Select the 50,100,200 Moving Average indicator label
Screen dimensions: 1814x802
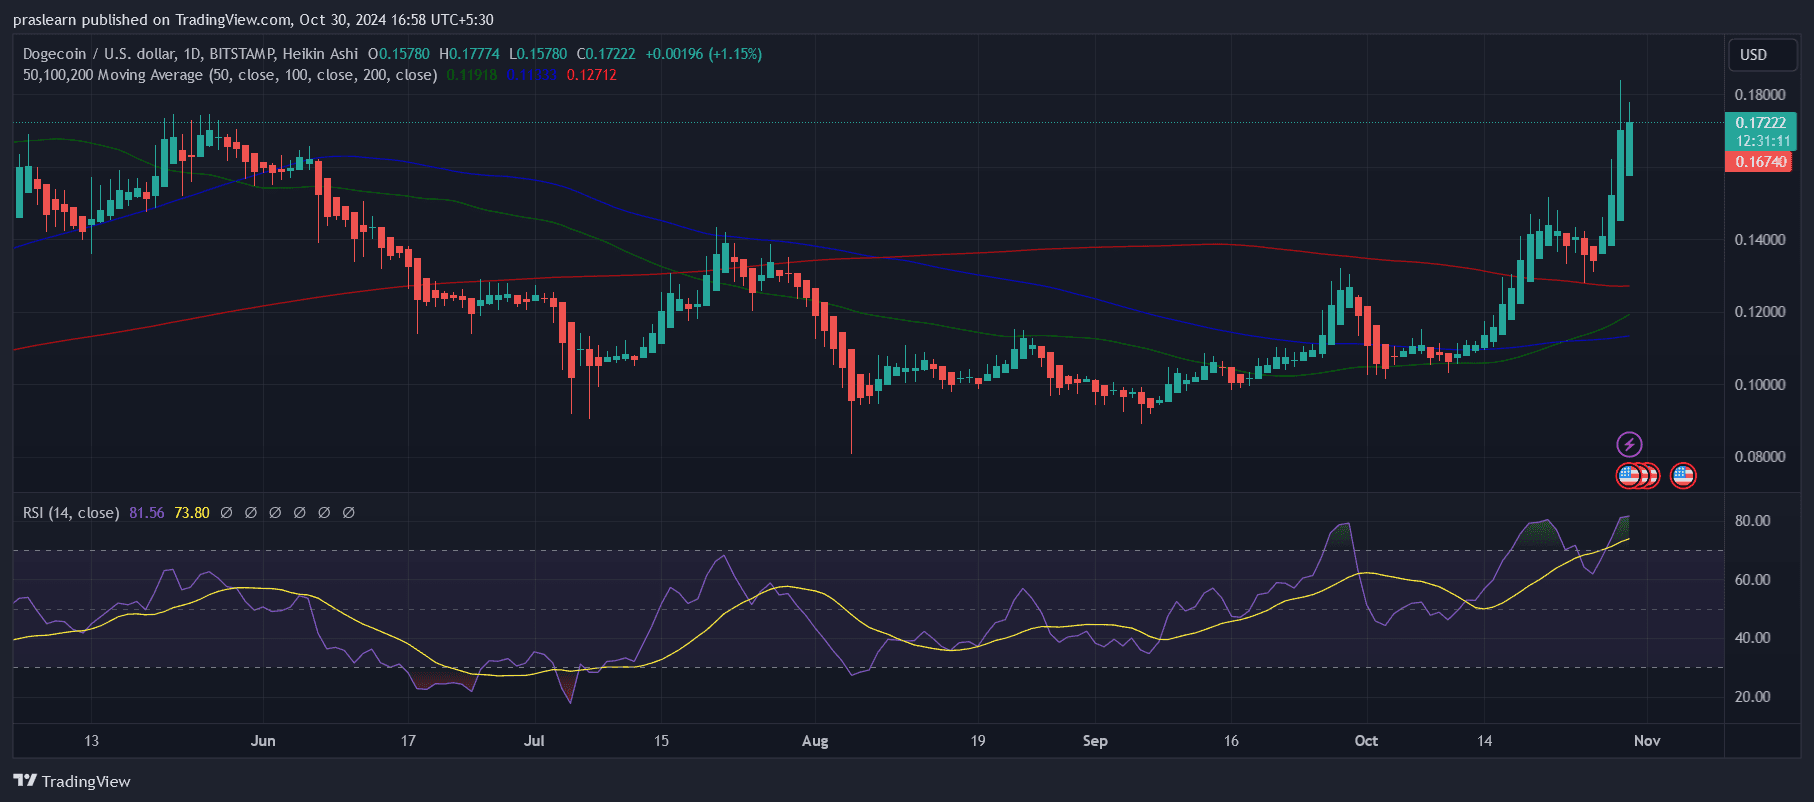pos(230,75)
